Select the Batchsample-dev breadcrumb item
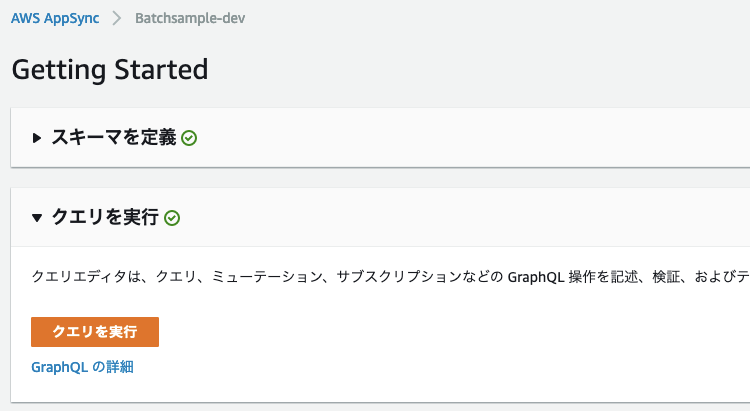 [190, 18]
